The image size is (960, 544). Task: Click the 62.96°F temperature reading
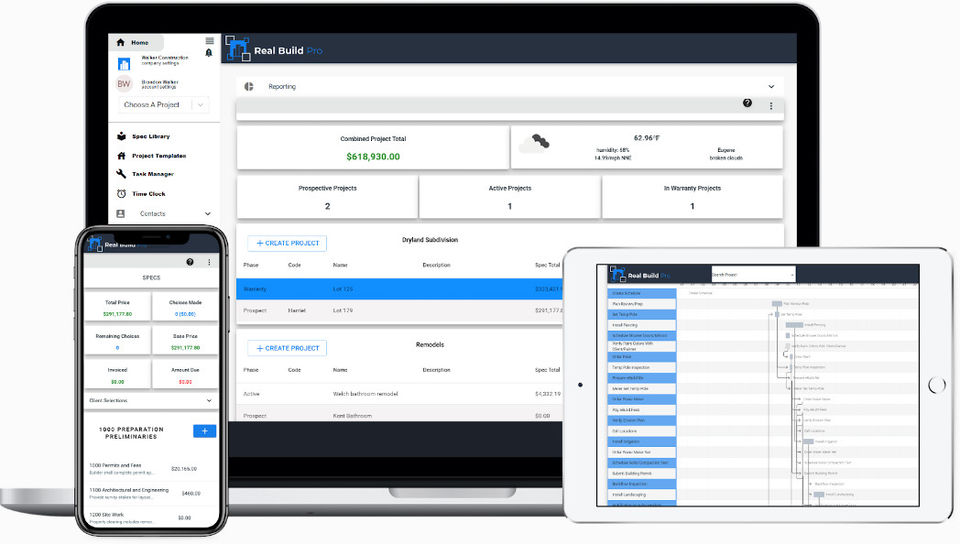pyautogui.click(x=647, y=138)
